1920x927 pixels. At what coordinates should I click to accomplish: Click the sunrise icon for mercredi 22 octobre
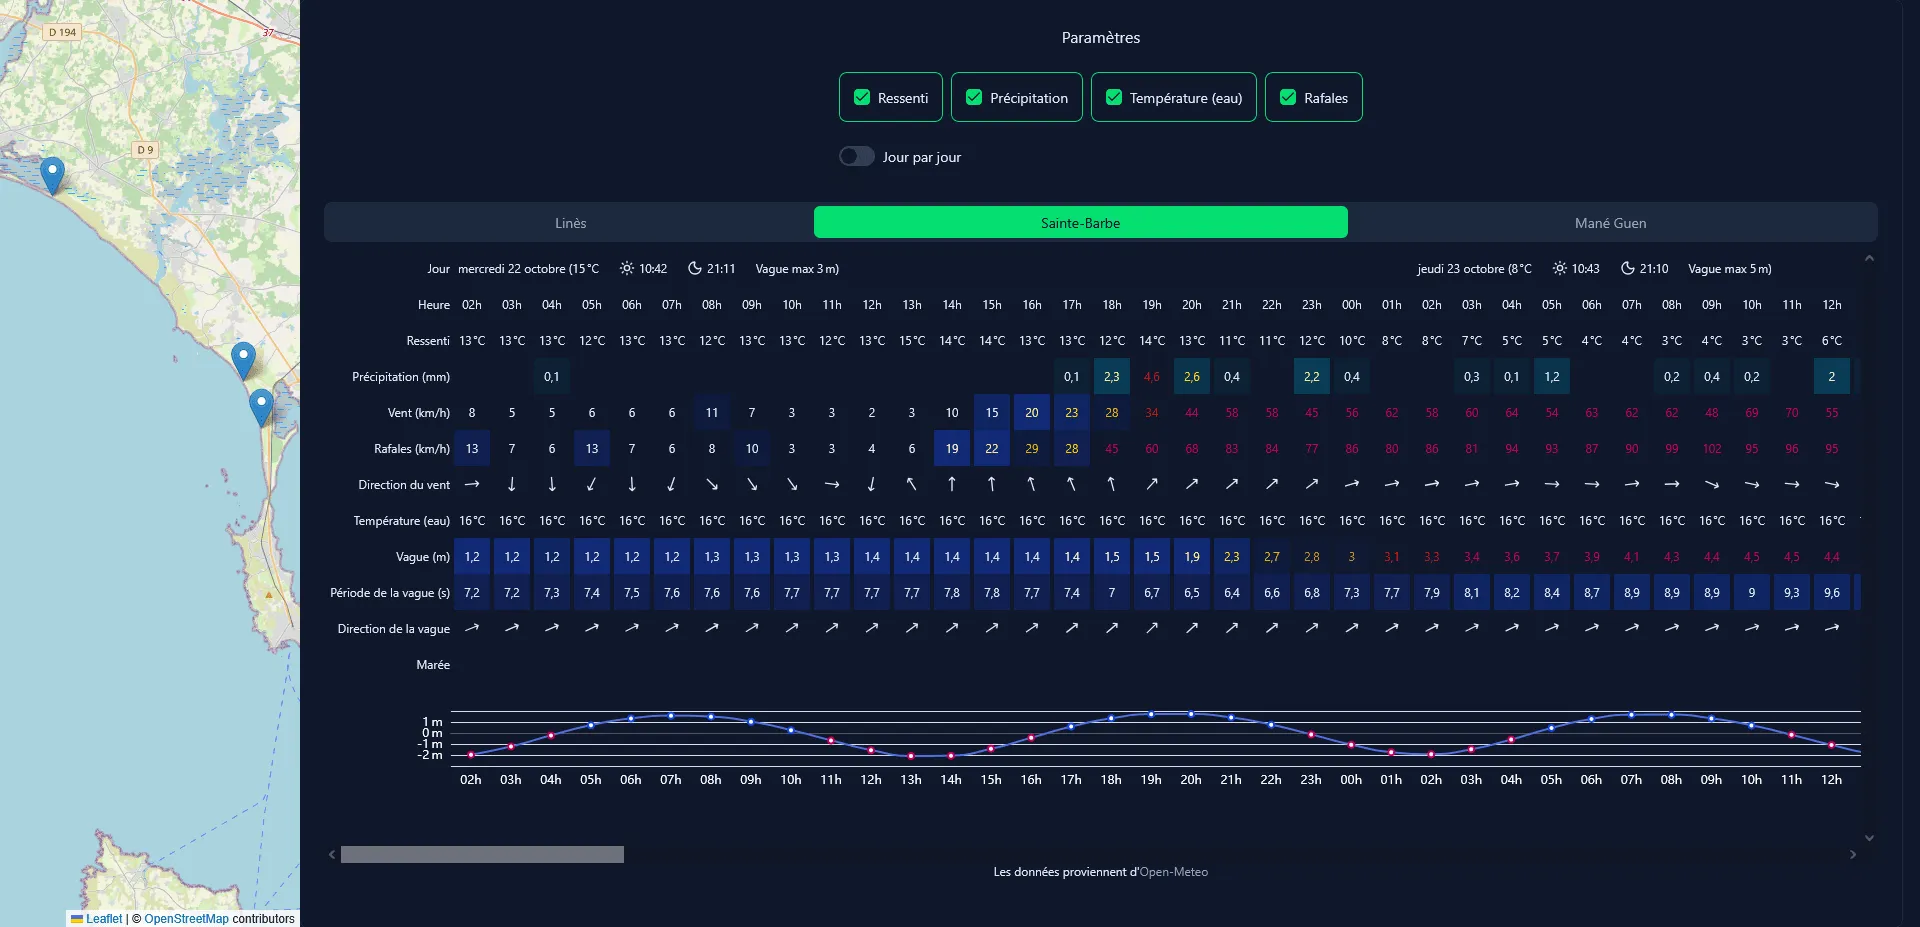click(x=626, y=269)
